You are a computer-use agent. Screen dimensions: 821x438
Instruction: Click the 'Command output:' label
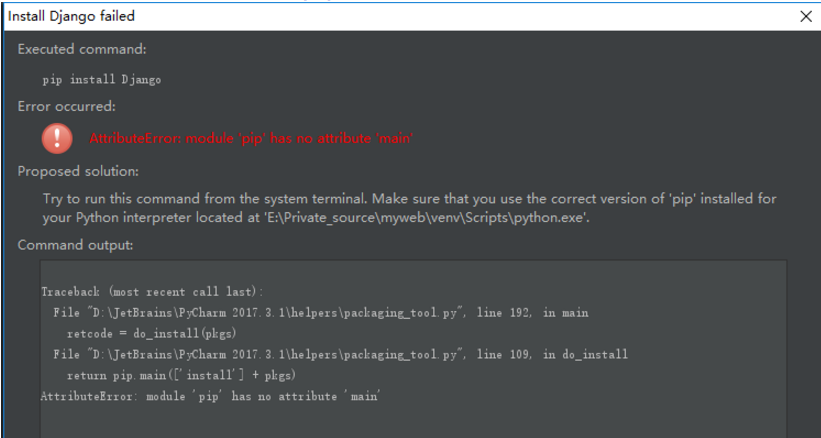click(75, 245)
